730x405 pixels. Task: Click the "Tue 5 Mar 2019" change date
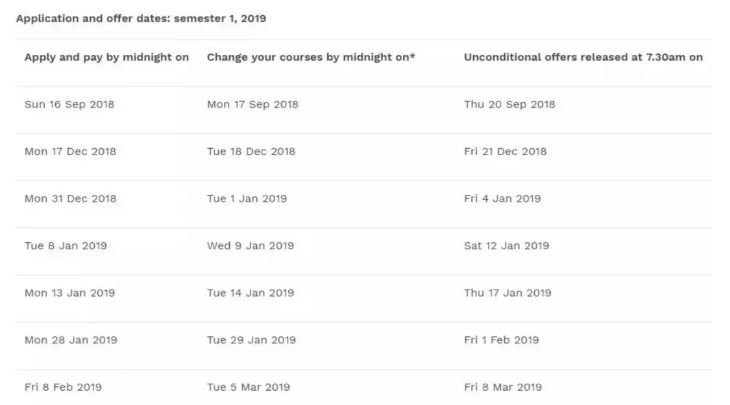(x=248, y=387)
